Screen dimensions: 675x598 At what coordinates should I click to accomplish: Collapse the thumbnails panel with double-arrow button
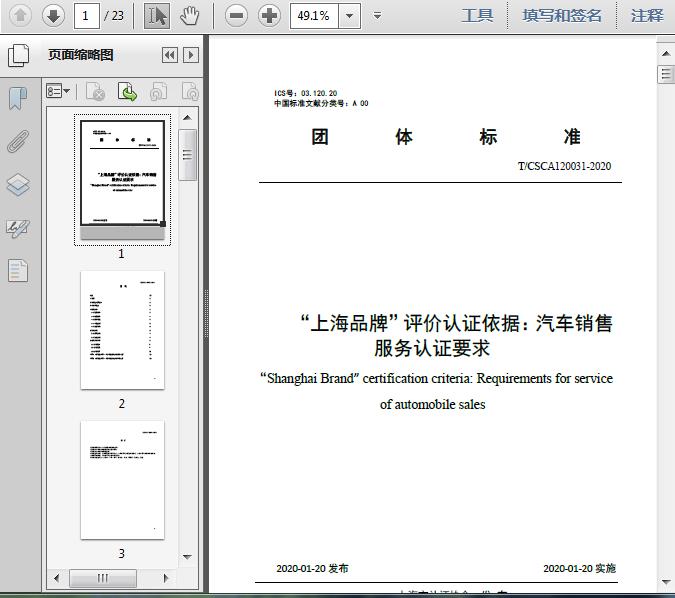(170, 55)
